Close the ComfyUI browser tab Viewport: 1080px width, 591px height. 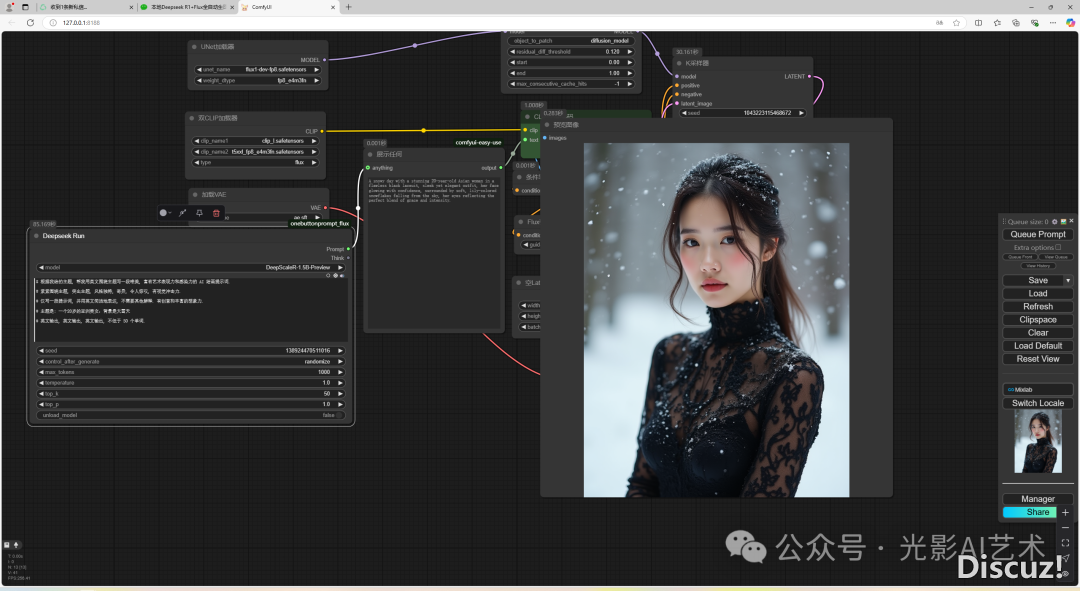(333, 7)
